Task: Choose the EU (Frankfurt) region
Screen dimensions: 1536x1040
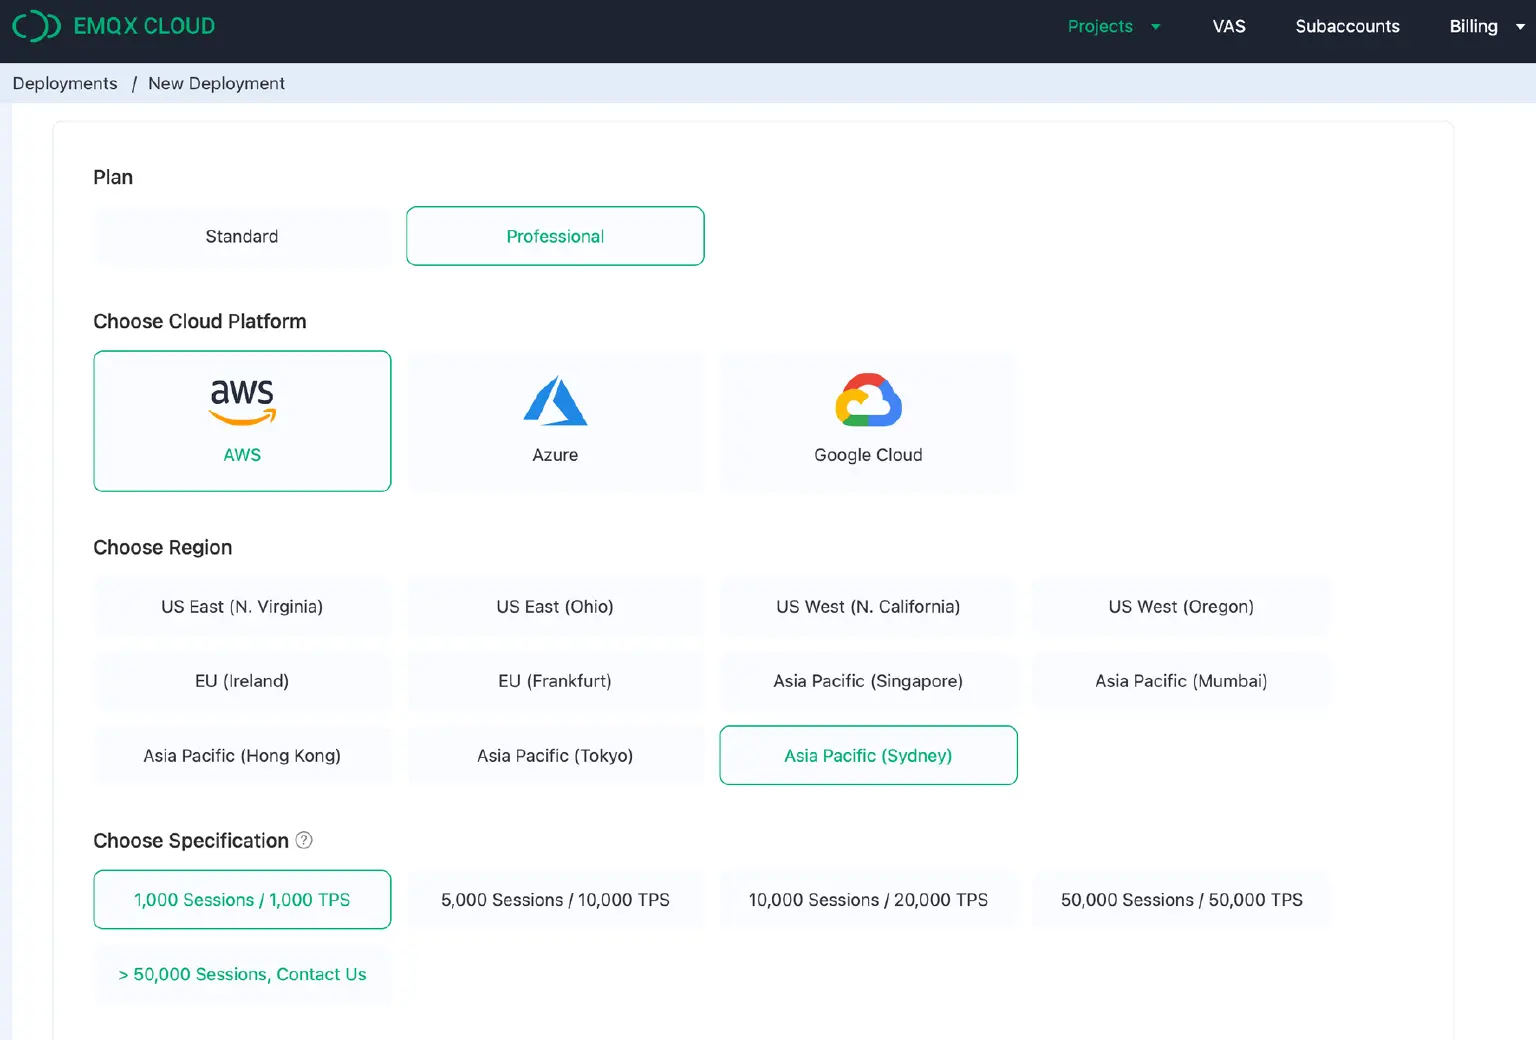Action: [x=555, y=681]
